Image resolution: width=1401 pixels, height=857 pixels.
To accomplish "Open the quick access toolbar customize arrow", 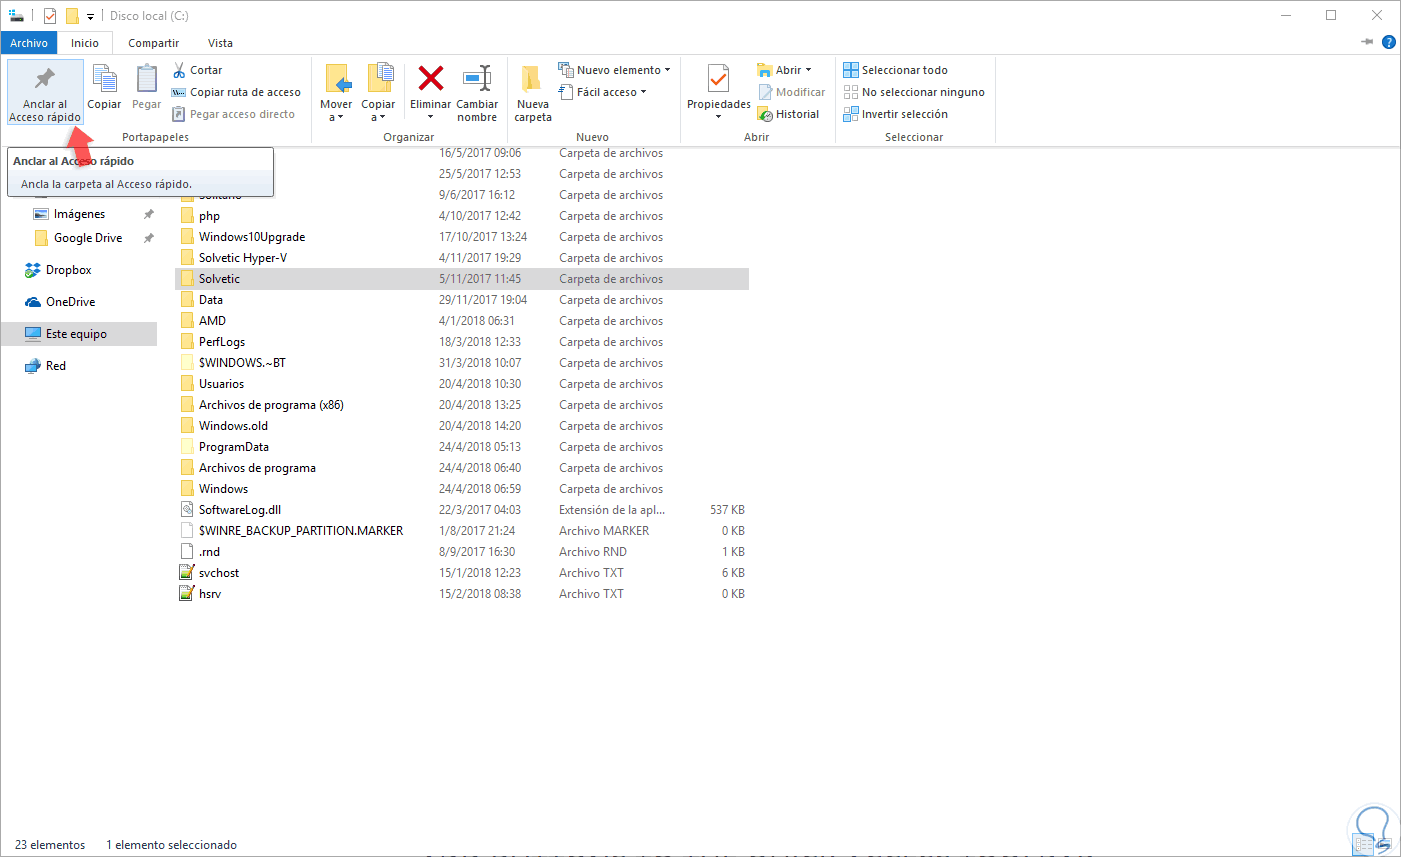I will coord(90,16).
